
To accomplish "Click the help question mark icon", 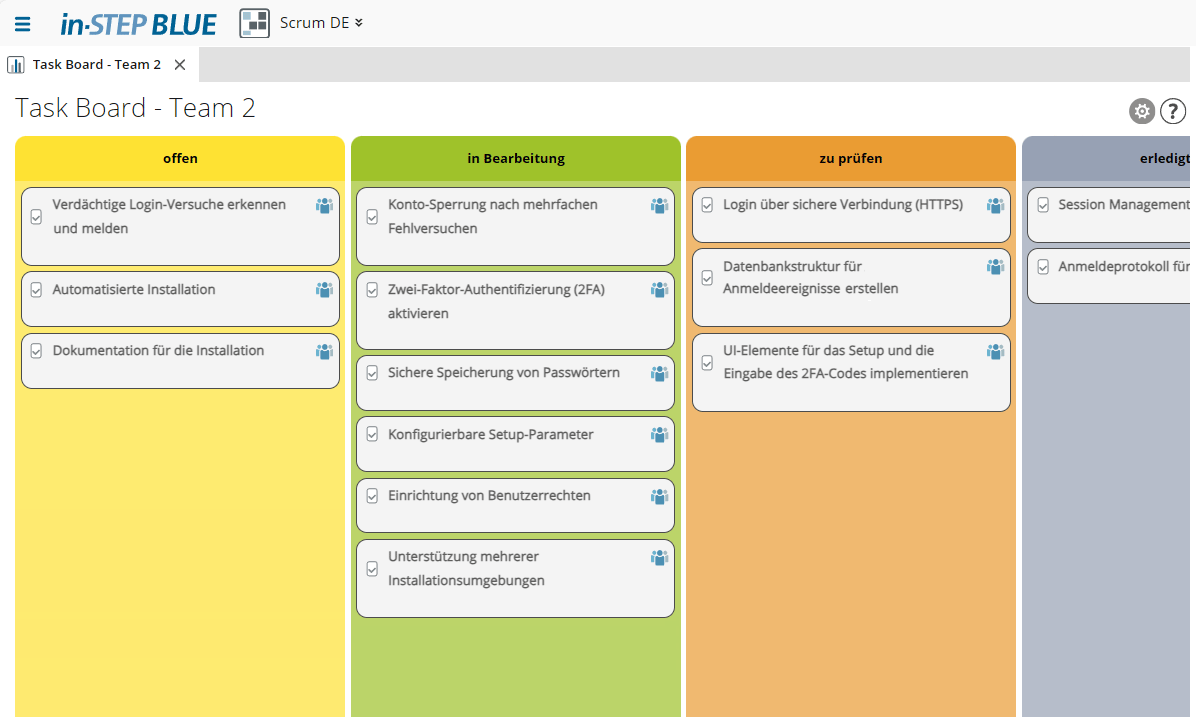I will [x=1172, y=111].
